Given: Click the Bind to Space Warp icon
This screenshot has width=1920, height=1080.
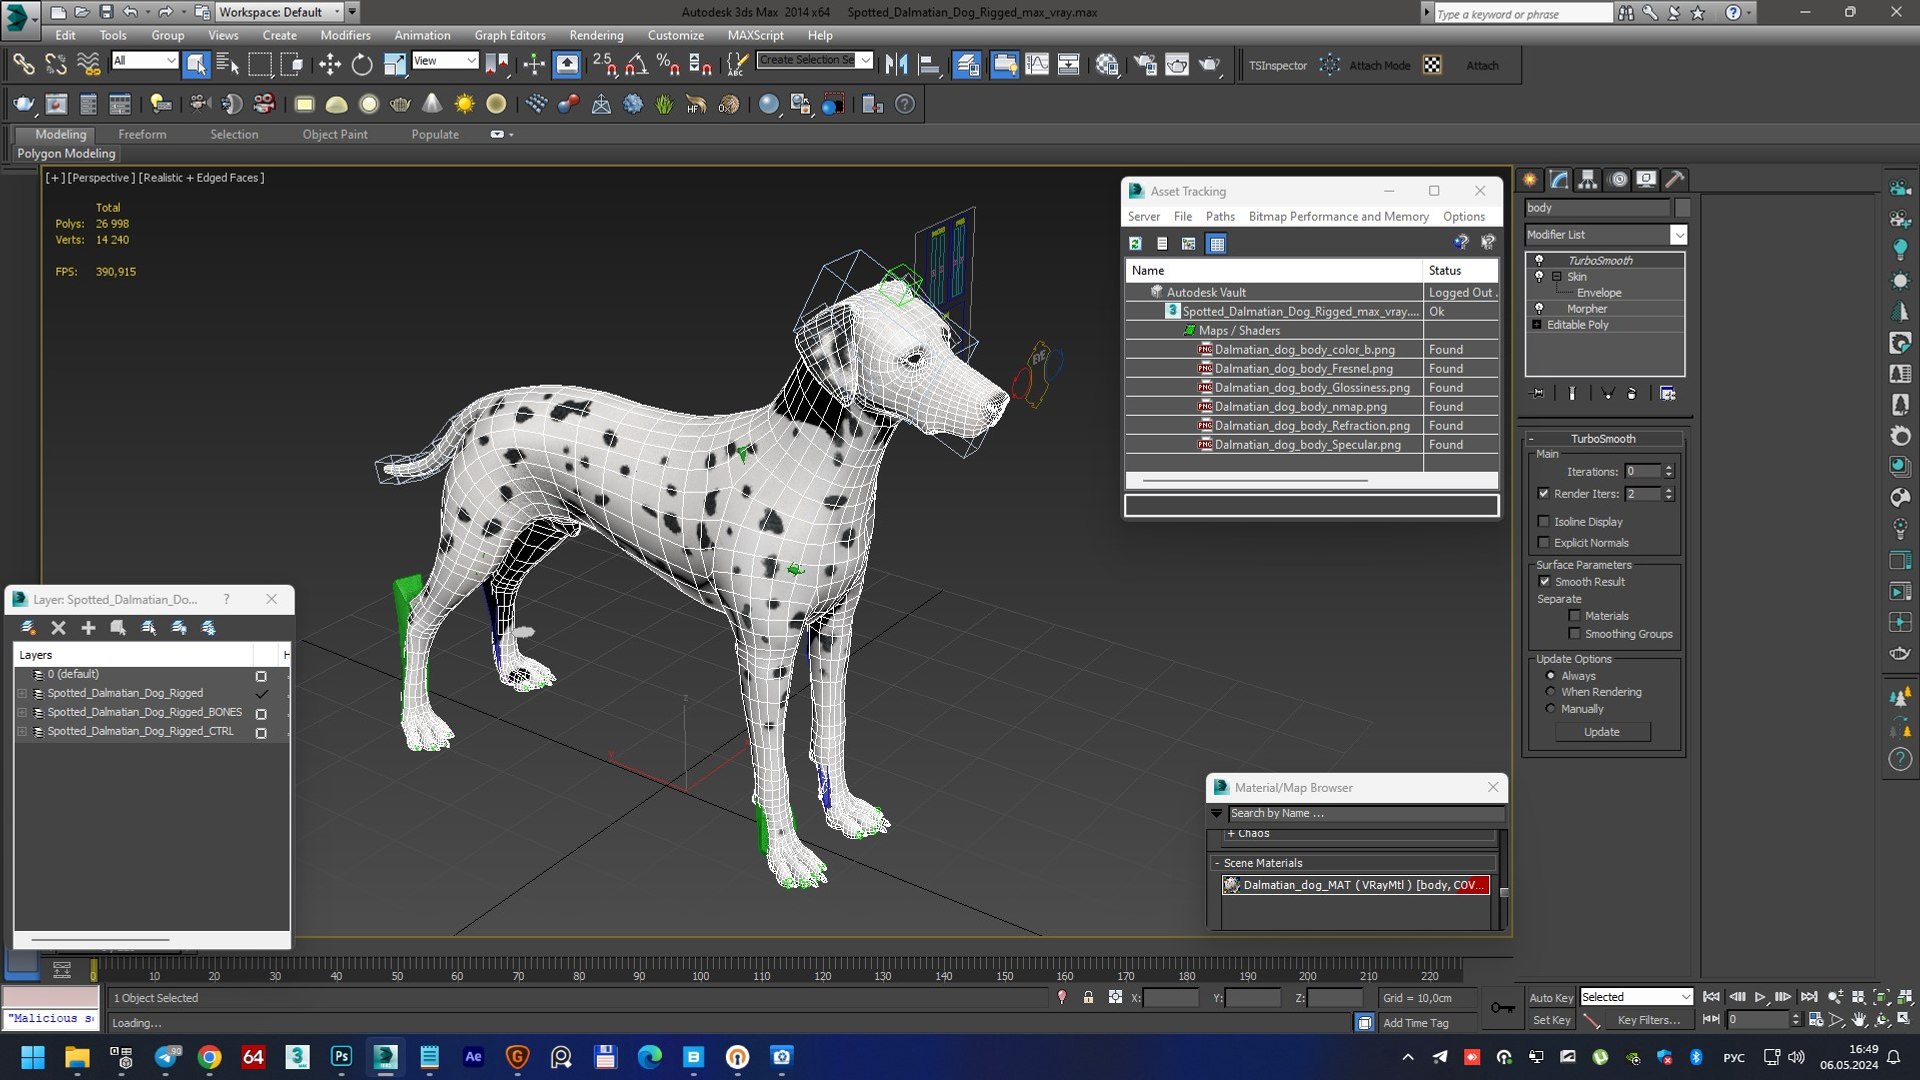Looking at the screenshot, I should 89,65.
